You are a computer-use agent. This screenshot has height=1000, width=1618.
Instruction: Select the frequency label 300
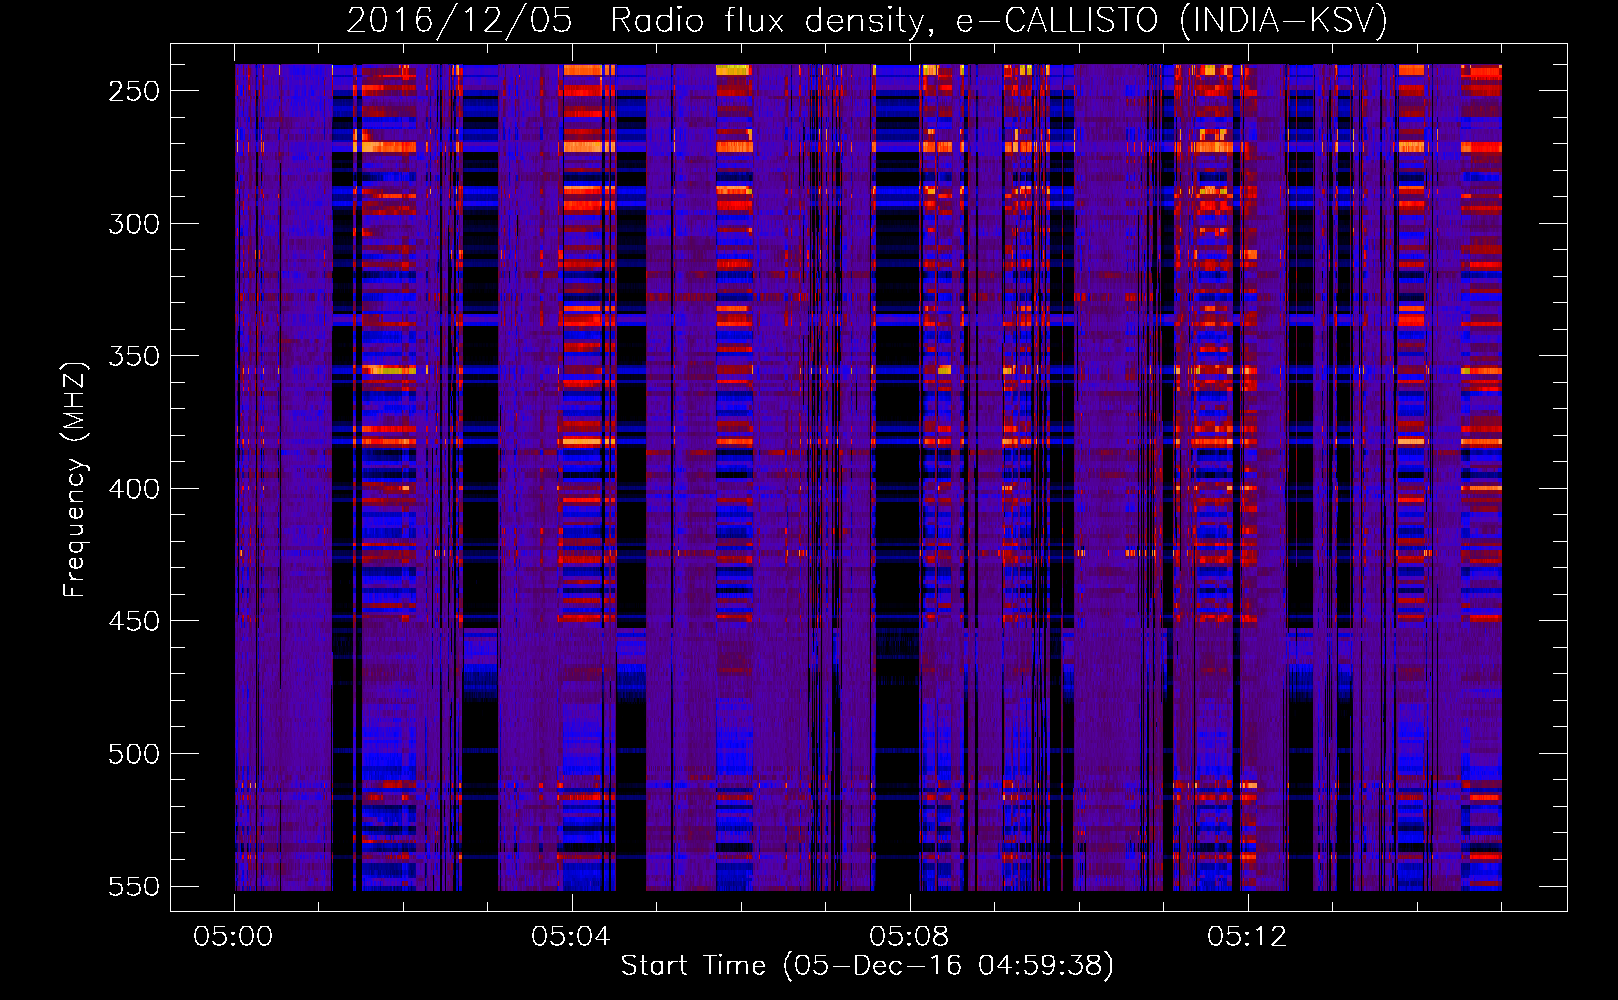click(134, 224)
